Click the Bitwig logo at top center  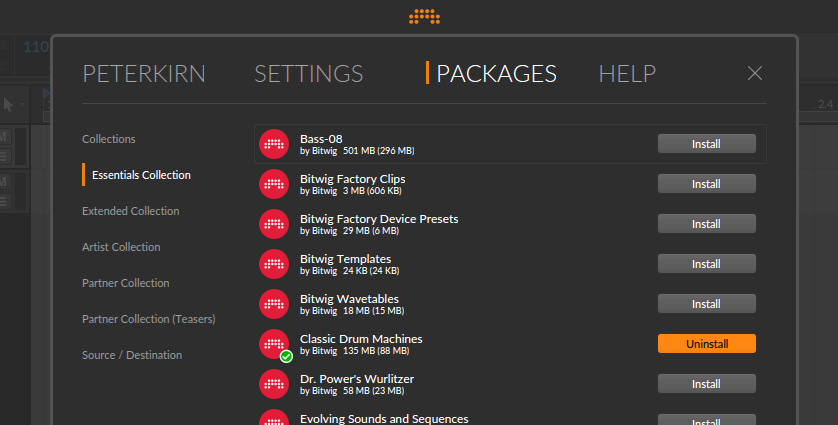[425, 16]
